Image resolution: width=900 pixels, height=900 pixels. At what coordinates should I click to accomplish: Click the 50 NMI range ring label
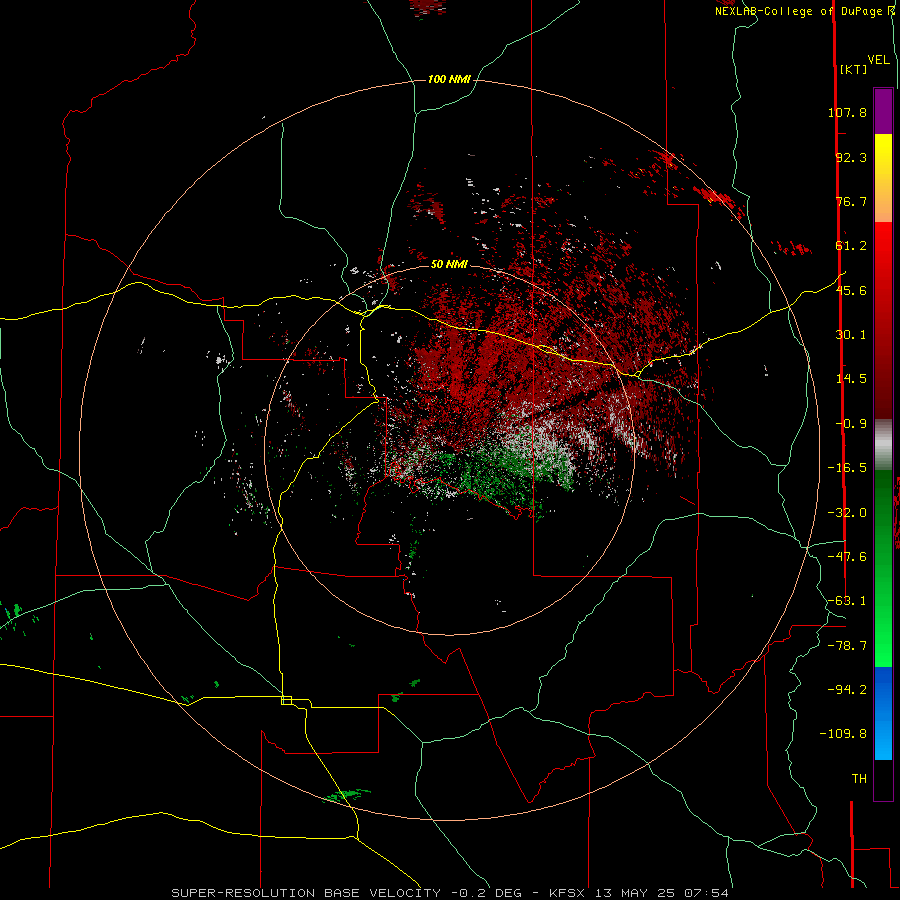click(x=449, y=264)
